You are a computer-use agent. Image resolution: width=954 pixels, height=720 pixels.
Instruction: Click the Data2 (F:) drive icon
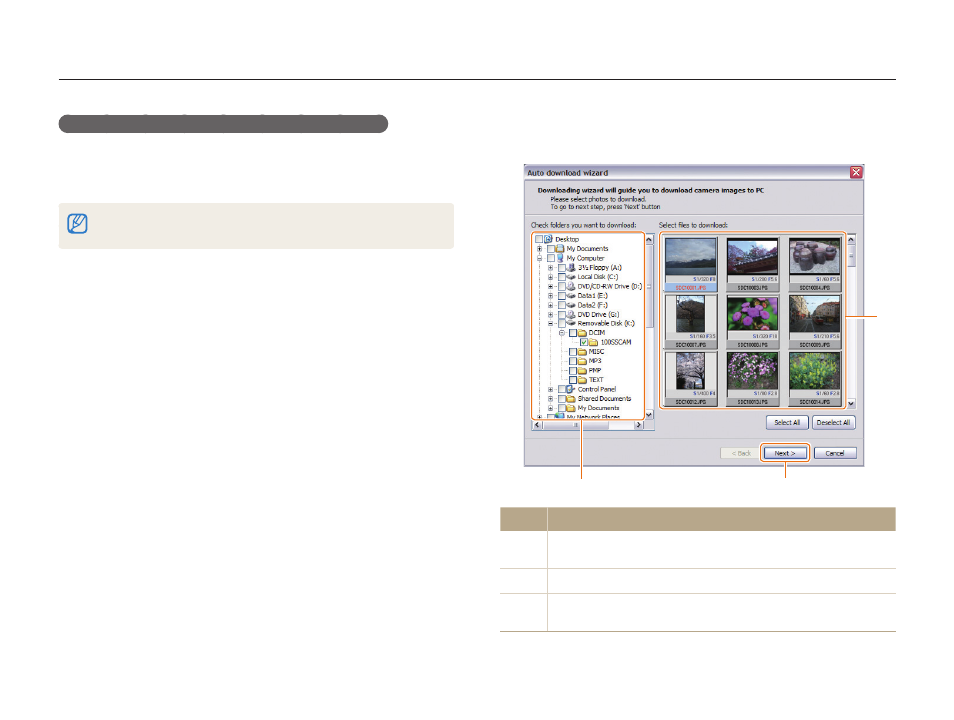point(571,305)
